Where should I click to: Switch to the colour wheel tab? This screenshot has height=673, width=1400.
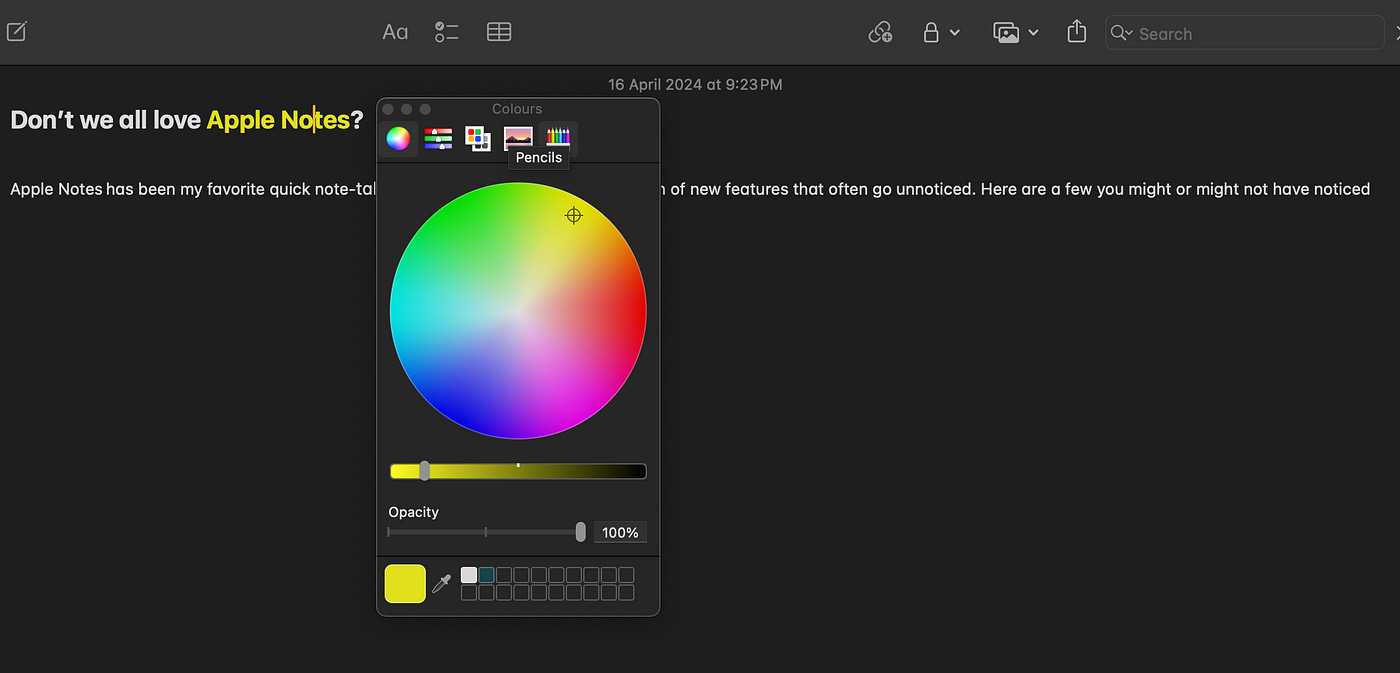(398, 139)
